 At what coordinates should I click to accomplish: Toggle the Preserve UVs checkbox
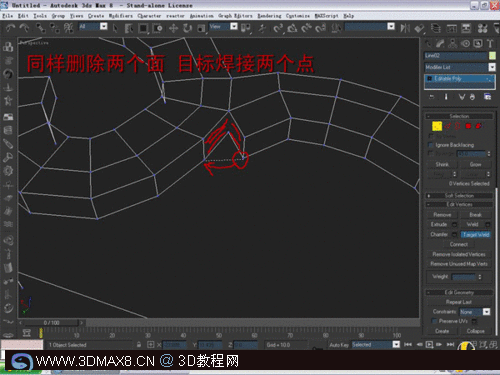coord(435,321)
